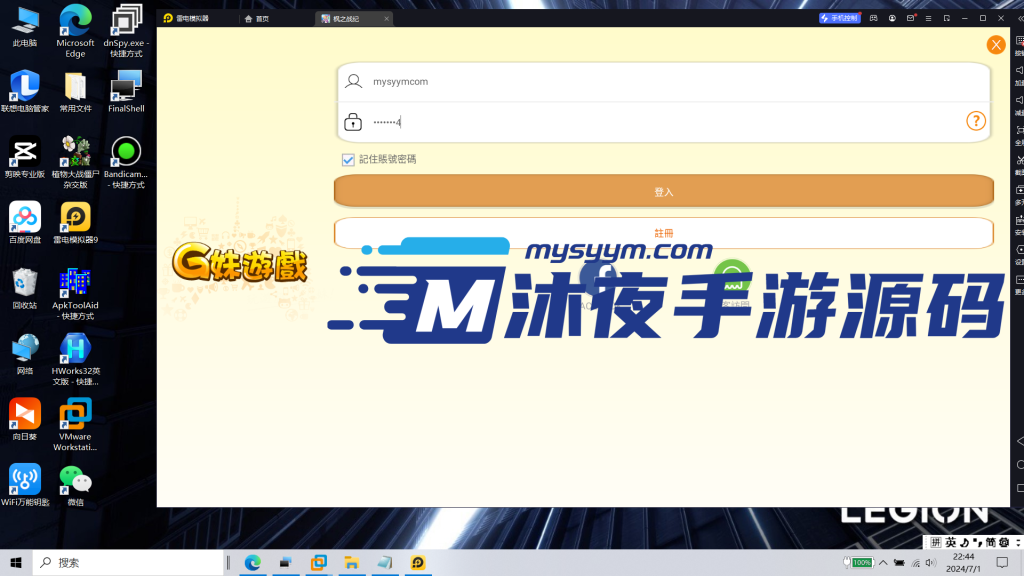Launch 微信 WeChat from the desktop
Screen dimensions: 1024x576
(74, 480)
